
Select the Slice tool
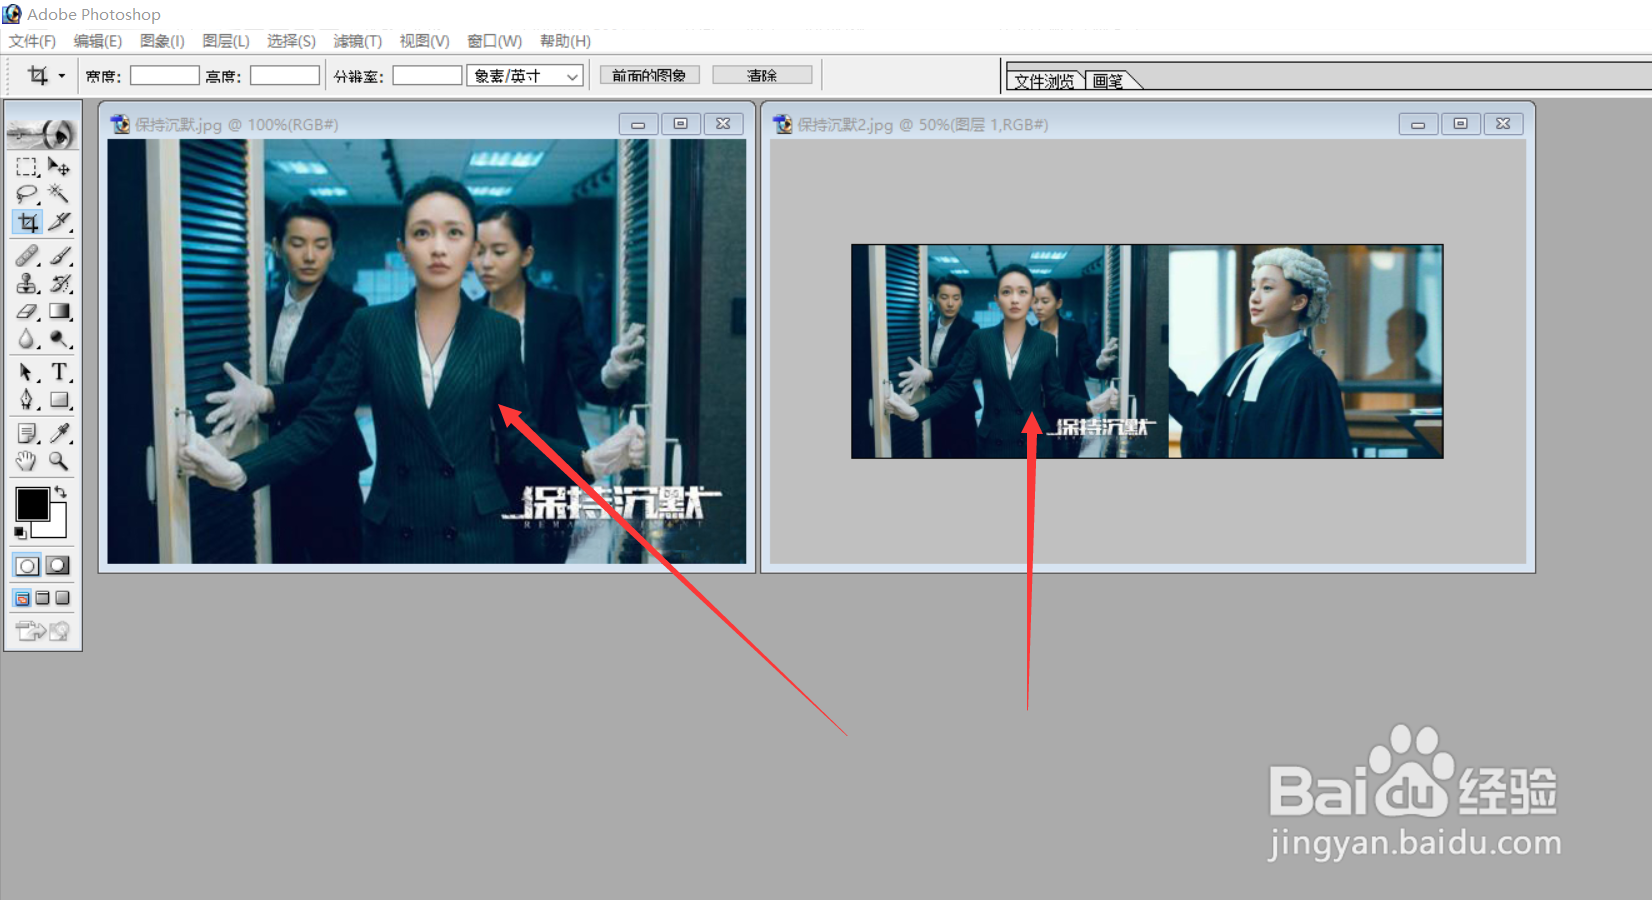click(59, 222)
